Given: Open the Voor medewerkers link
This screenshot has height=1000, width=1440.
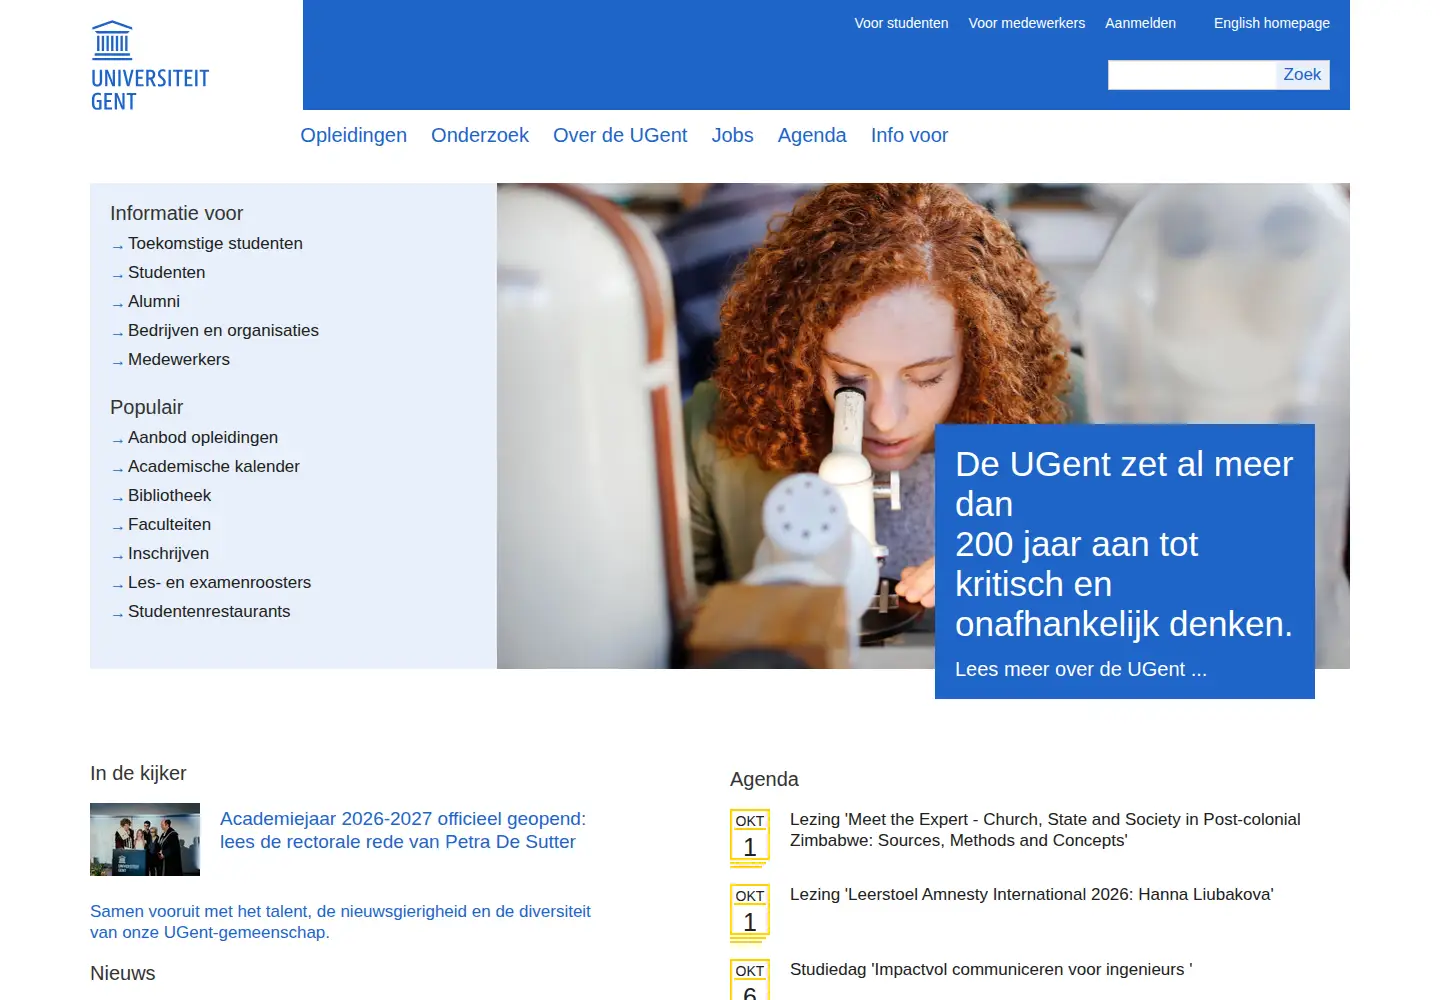Looking at the screenshot, I should tap(1027, 23).
